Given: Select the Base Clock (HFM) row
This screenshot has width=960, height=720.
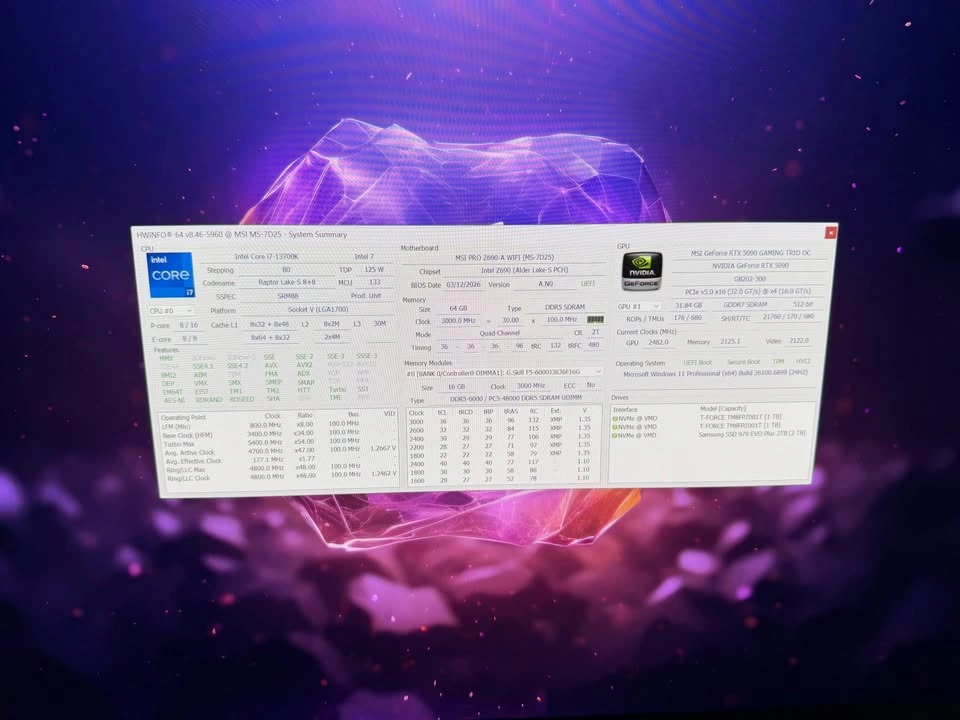Looking at the screenshot, I should pos(279,433).
